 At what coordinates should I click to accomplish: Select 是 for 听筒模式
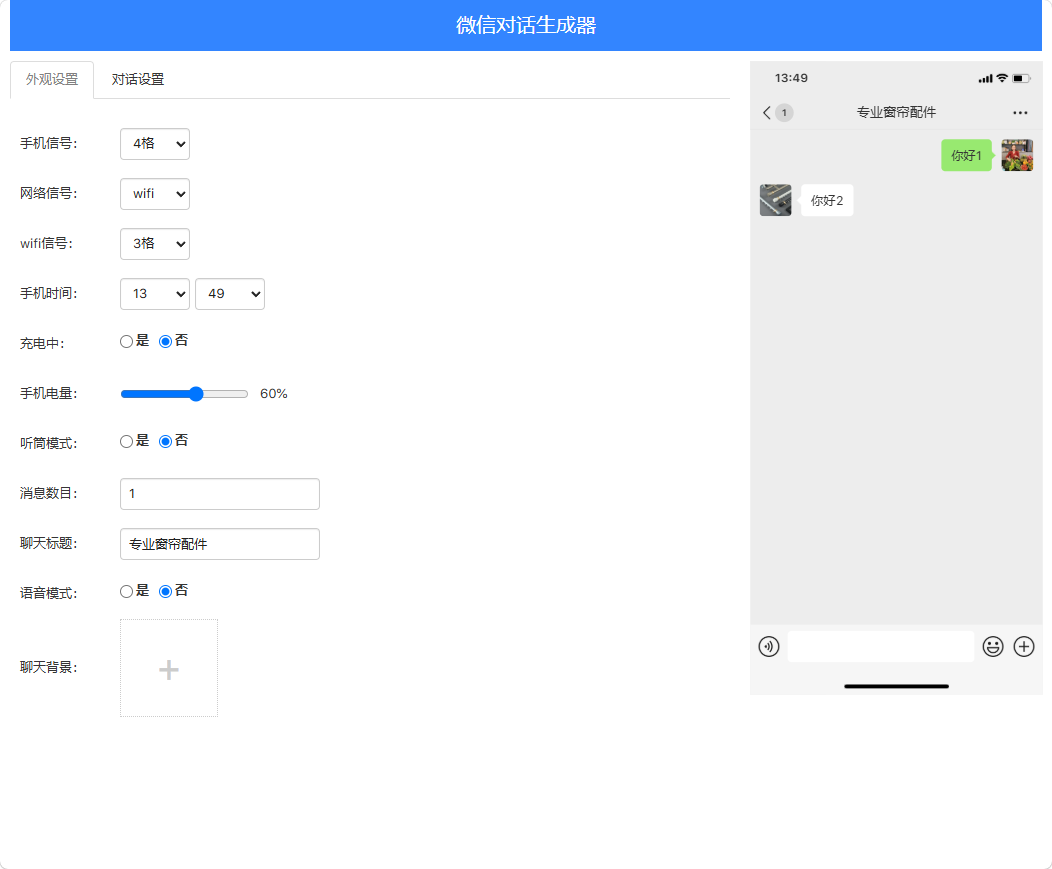126,442
